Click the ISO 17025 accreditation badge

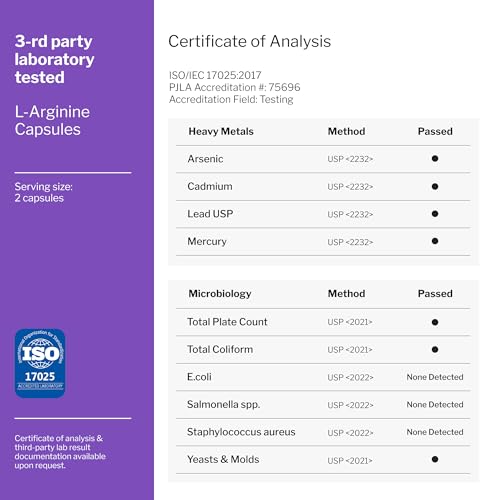click(x=40, y=363)
